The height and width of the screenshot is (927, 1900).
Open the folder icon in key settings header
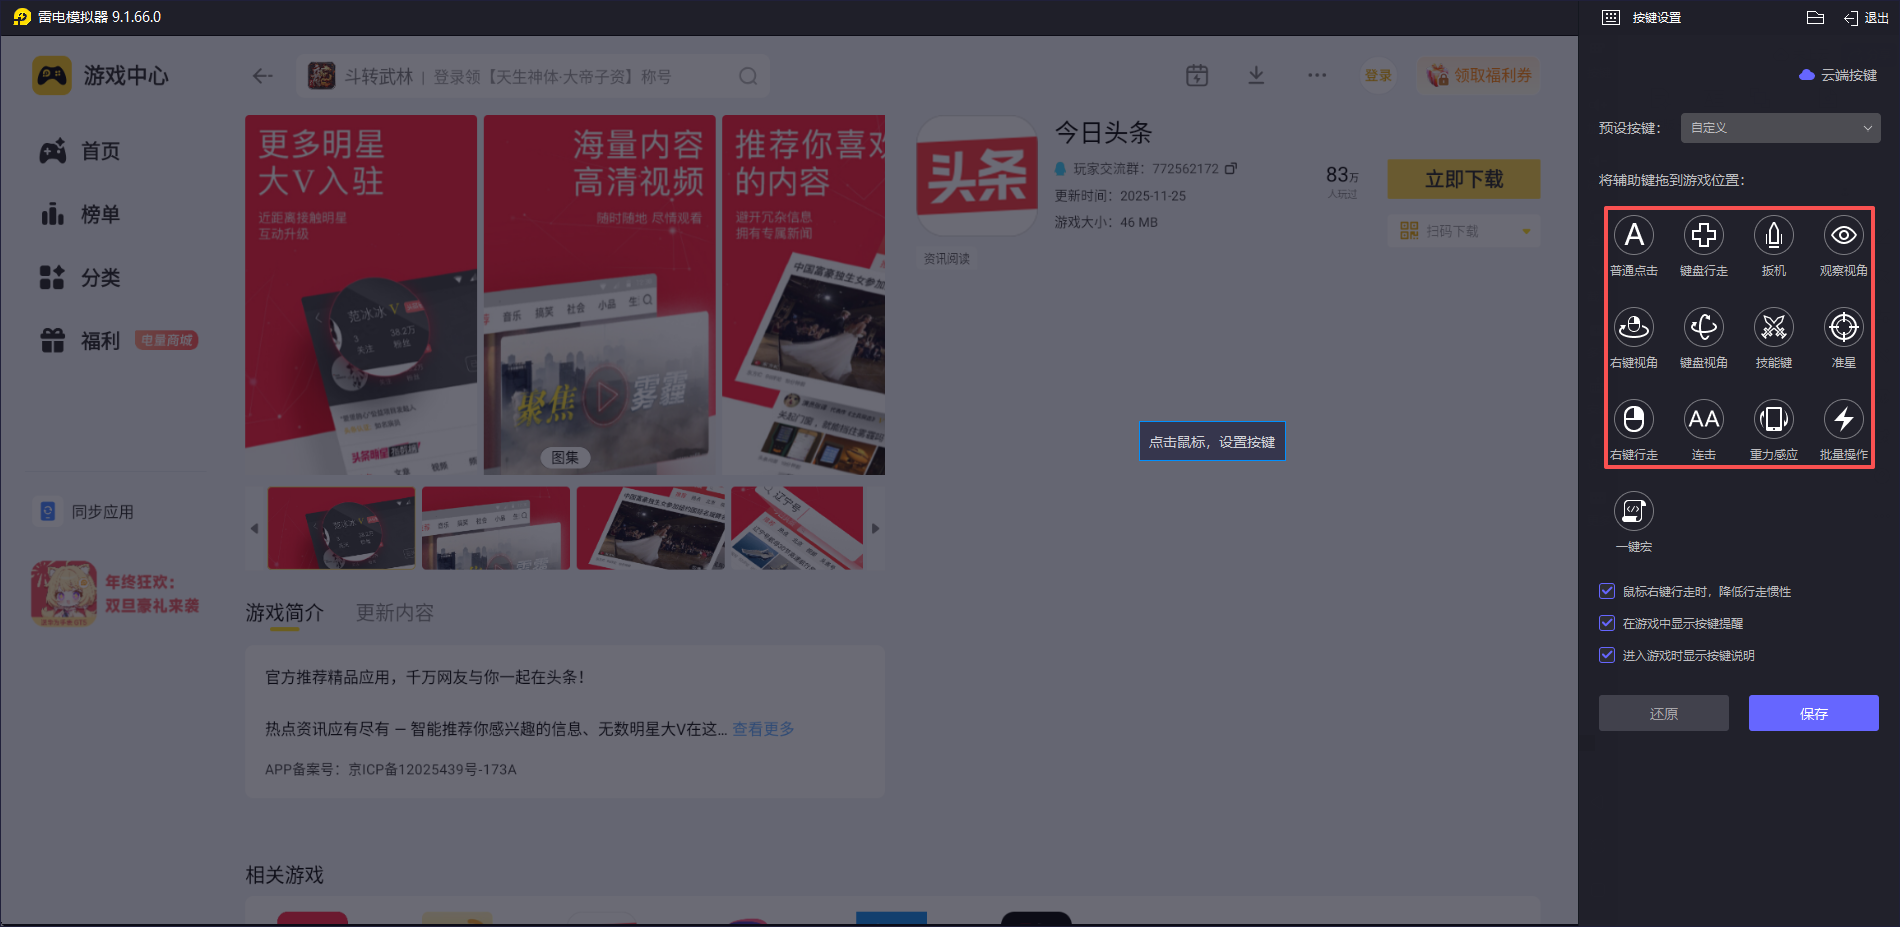coord(1816,18)
